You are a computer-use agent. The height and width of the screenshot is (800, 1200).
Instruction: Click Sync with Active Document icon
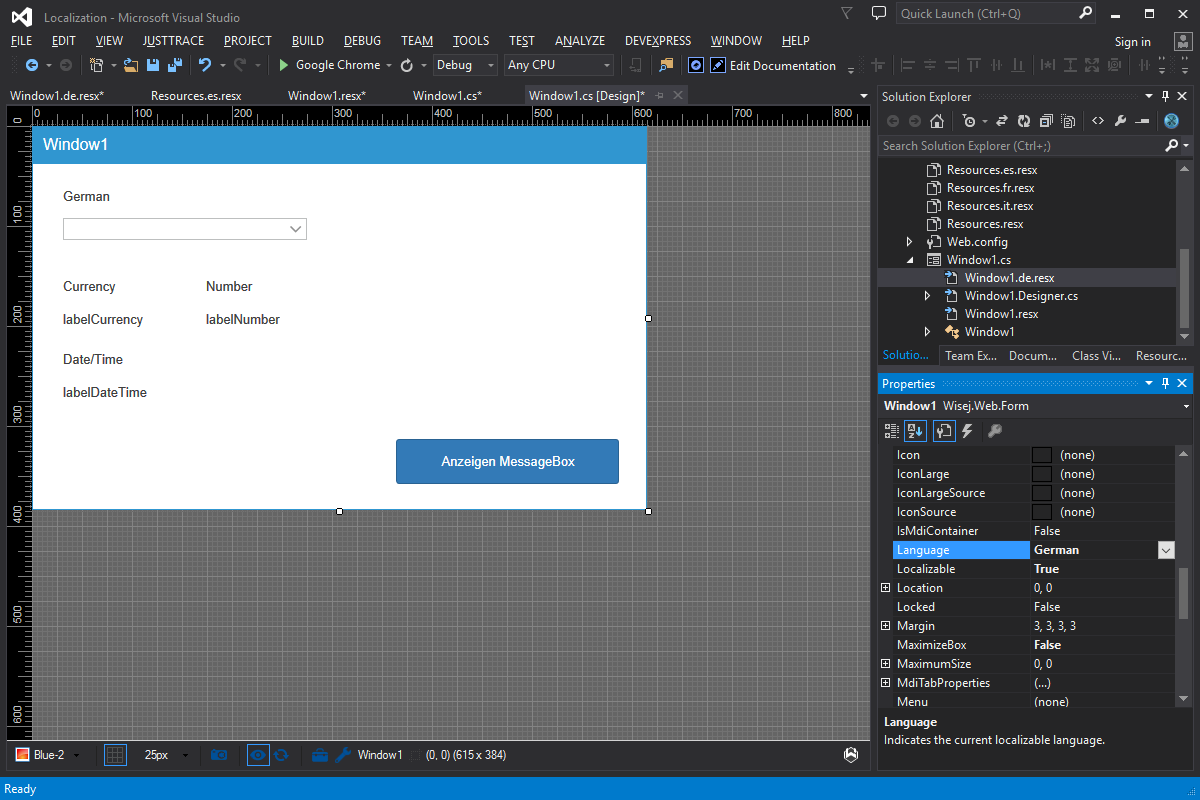click(1001, 121)
